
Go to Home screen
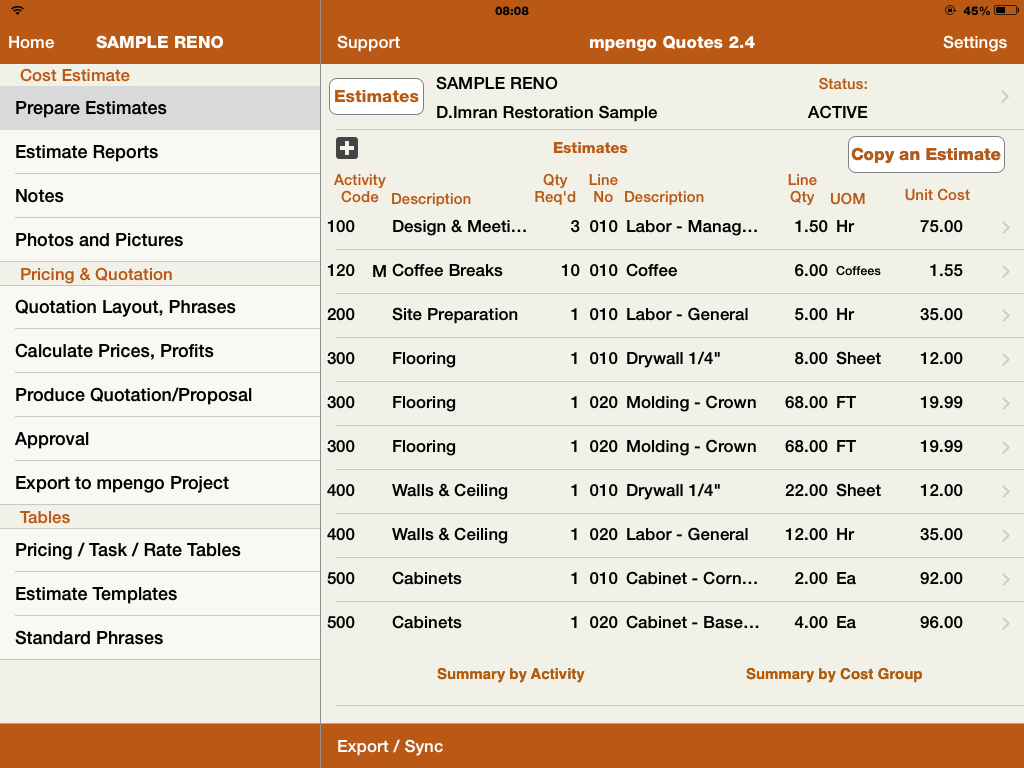coord(31,42)
